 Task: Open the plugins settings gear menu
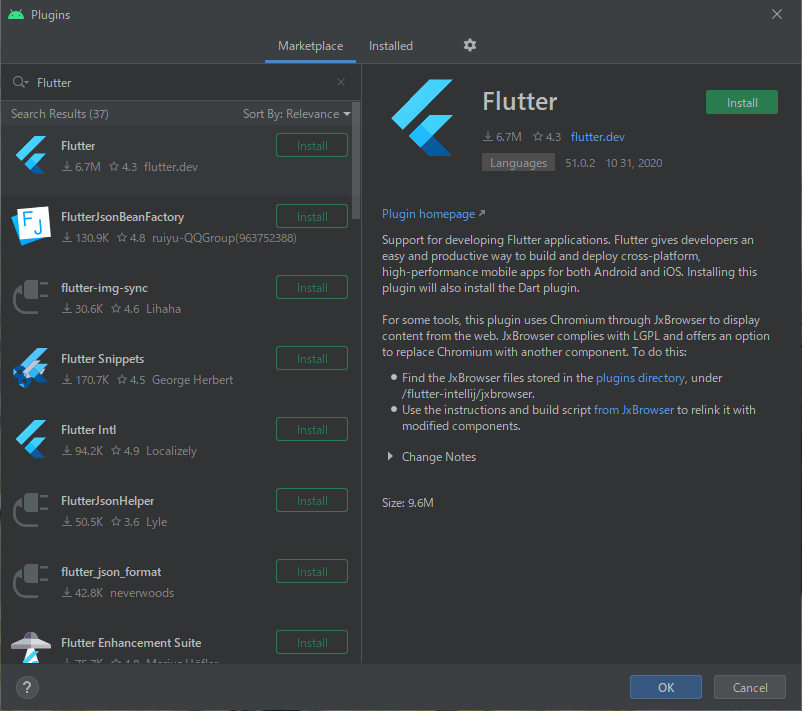click(x=470, y=46)
